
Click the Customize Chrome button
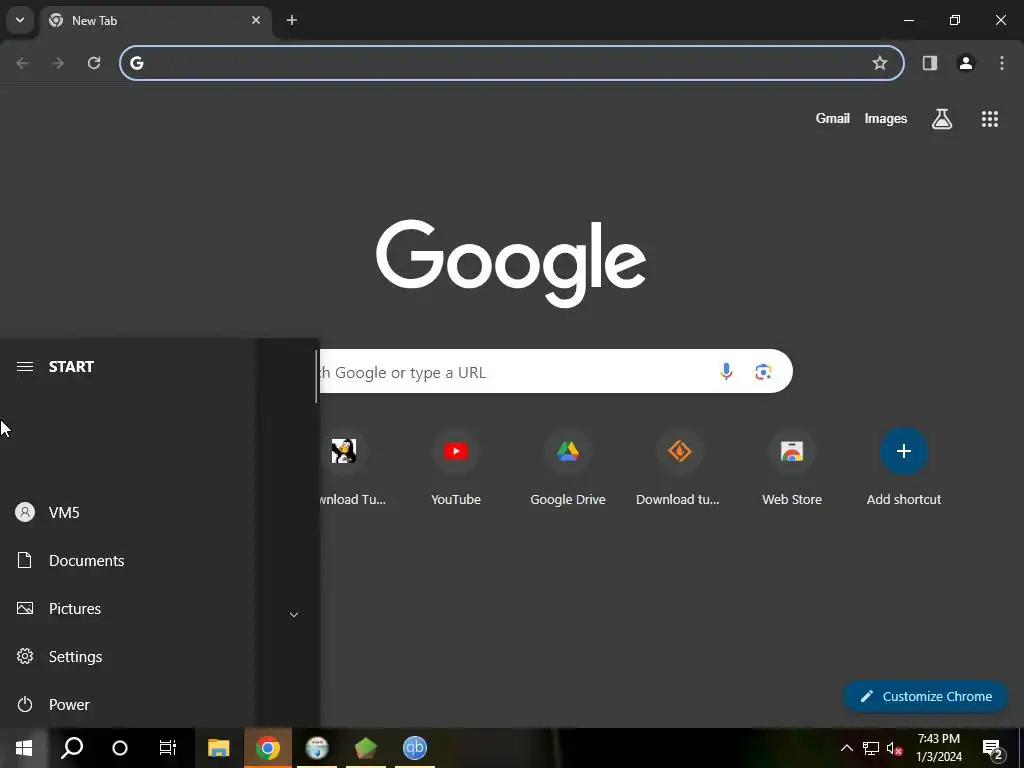tap(925, 696)
